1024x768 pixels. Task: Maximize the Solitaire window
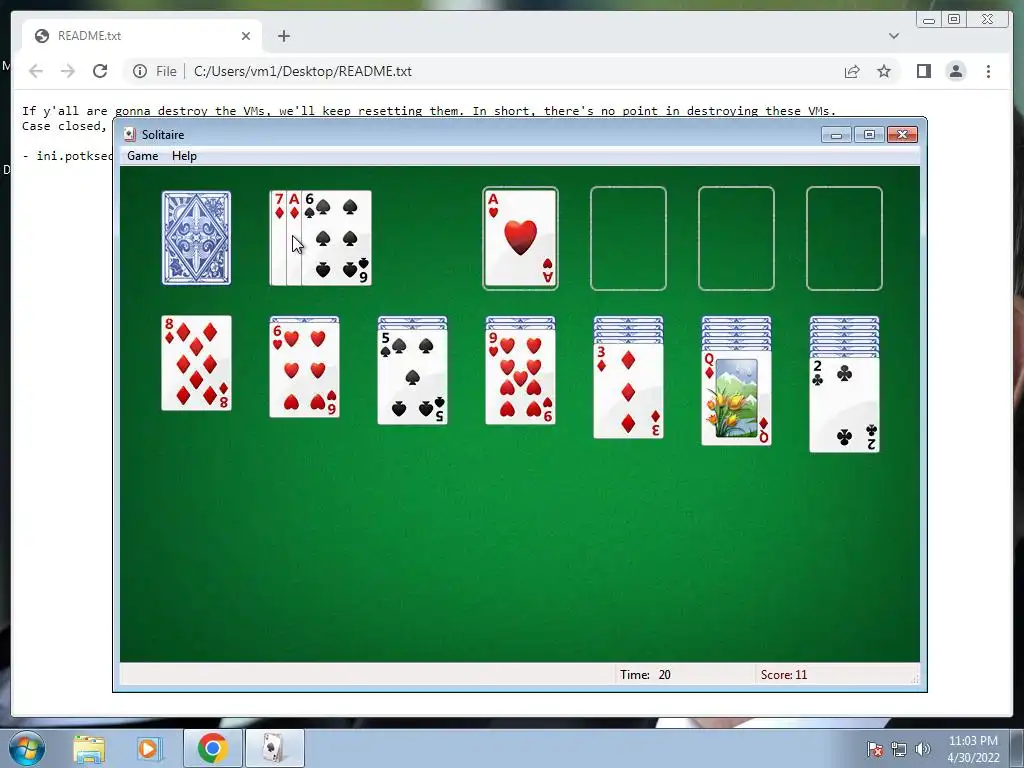(869, 135)
